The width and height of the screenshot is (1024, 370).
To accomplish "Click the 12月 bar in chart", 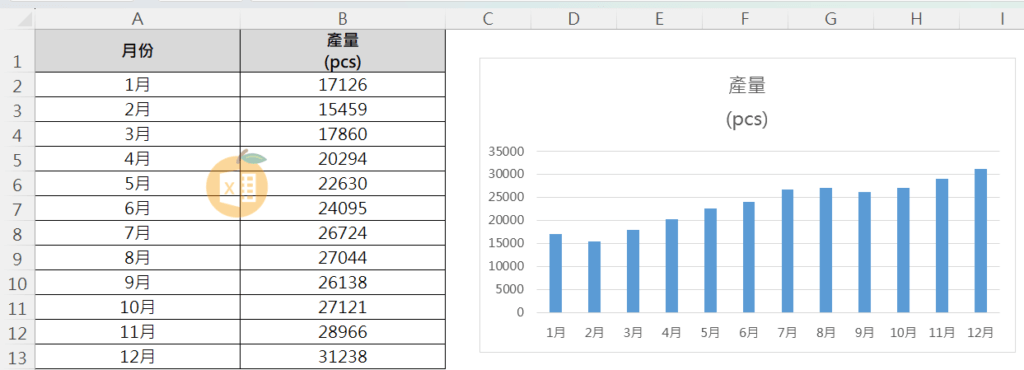I will pyautogui.click(x=980, y=241).
